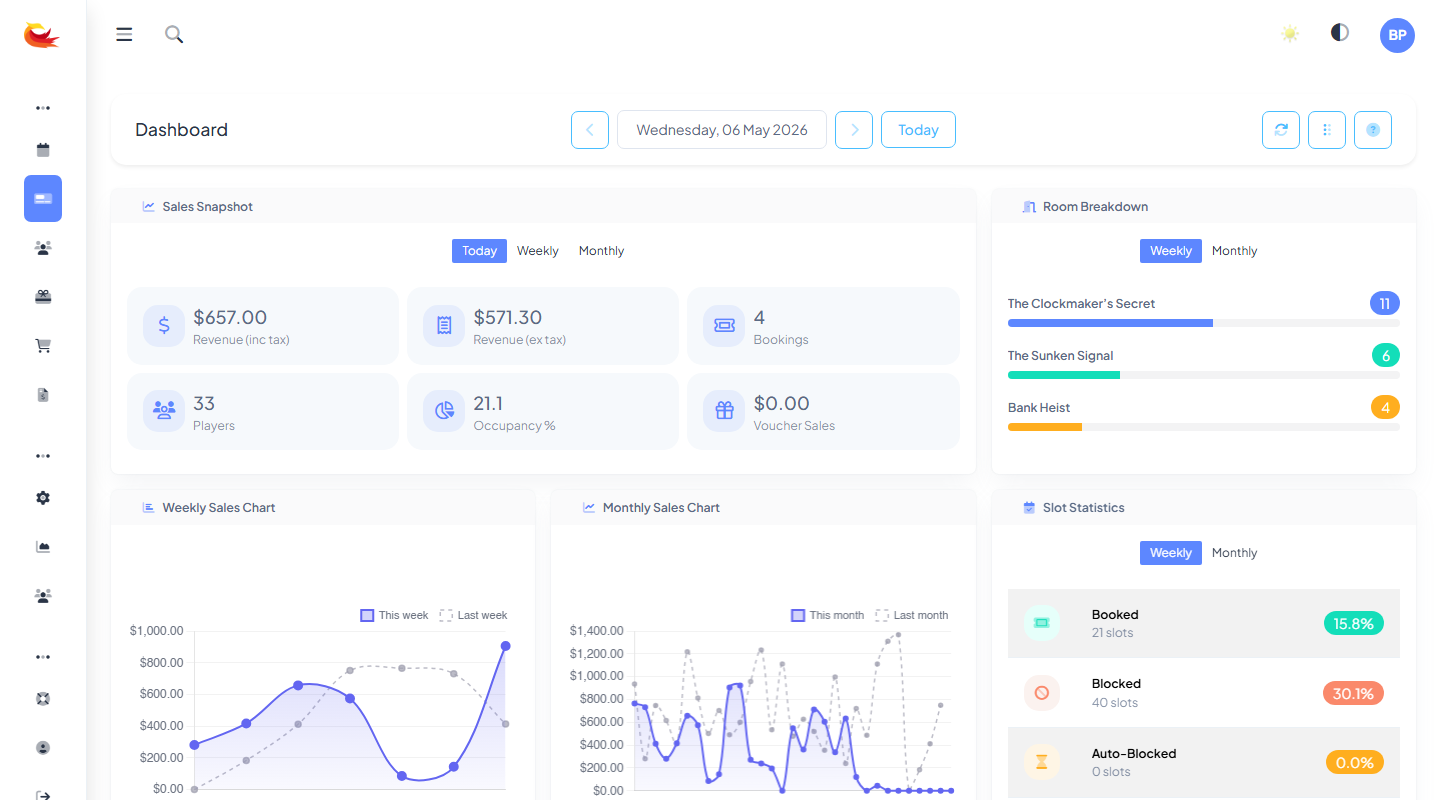1440x800 pixels.
Task: Open the settings gear in sidebar
Action: [x=43, y=498]
